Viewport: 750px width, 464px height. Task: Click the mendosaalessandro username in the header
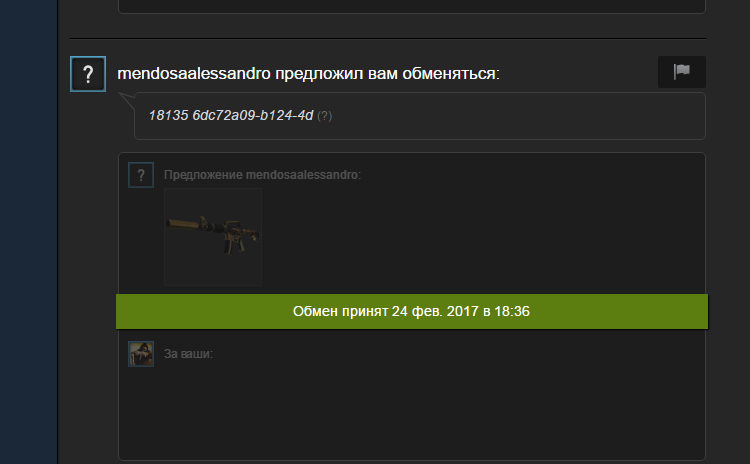[x=194, y=74]
